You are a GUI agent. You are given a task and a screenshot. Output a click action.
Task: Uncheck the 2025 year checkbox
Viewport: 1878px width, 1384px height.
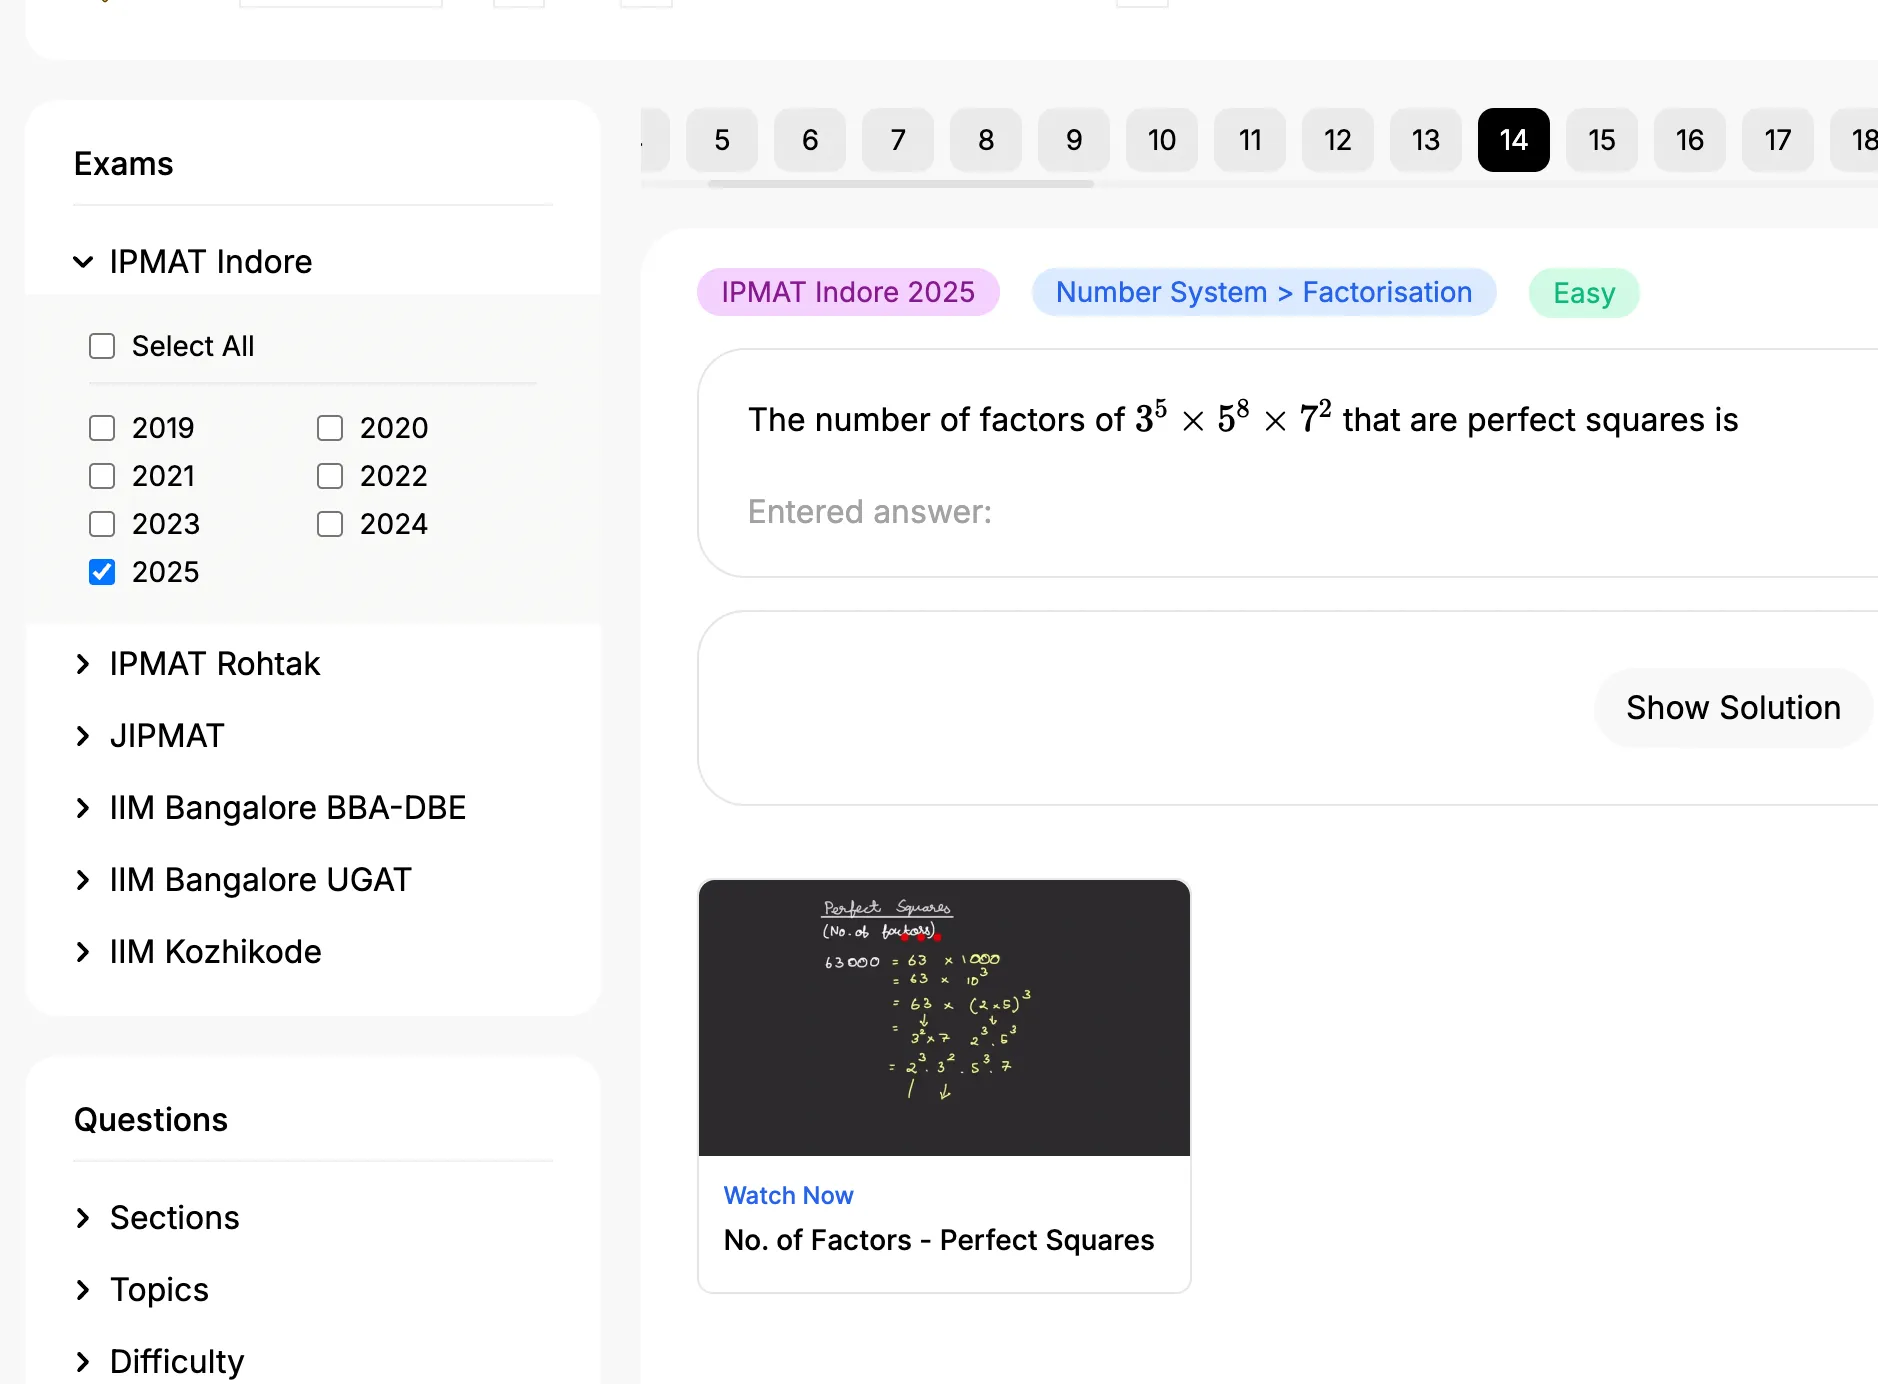(102, 572)
